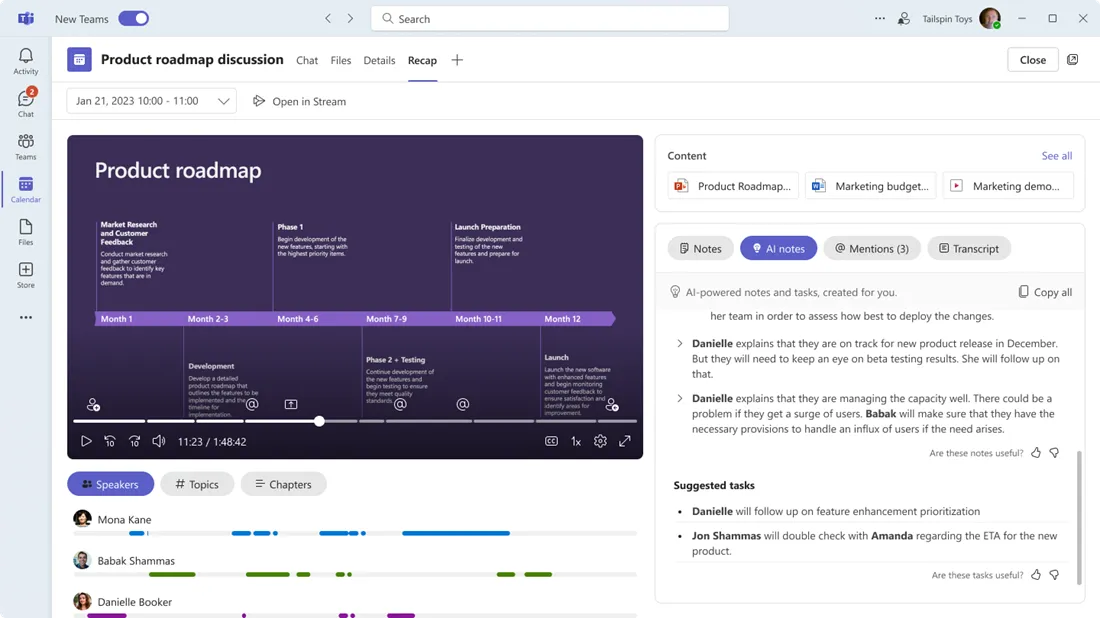Open the Files app in the sidebar

coord(26,231)
